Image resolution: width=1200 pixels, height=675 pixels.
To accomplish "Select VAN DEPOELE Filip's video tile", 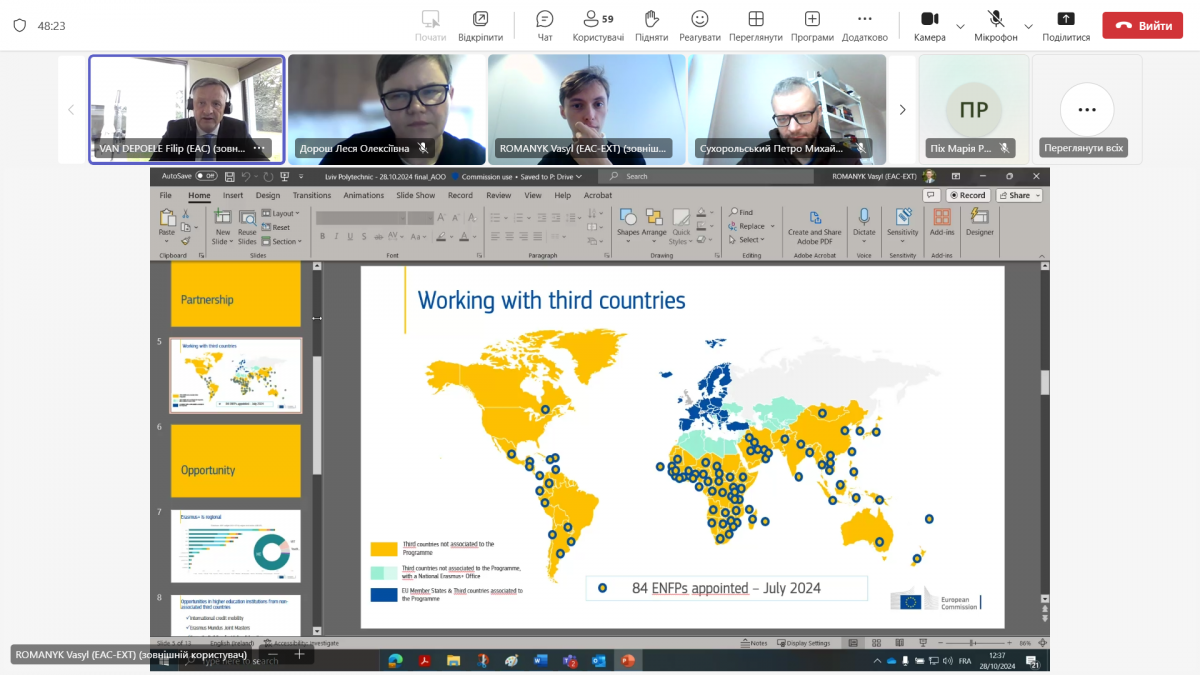I will 187,100.
